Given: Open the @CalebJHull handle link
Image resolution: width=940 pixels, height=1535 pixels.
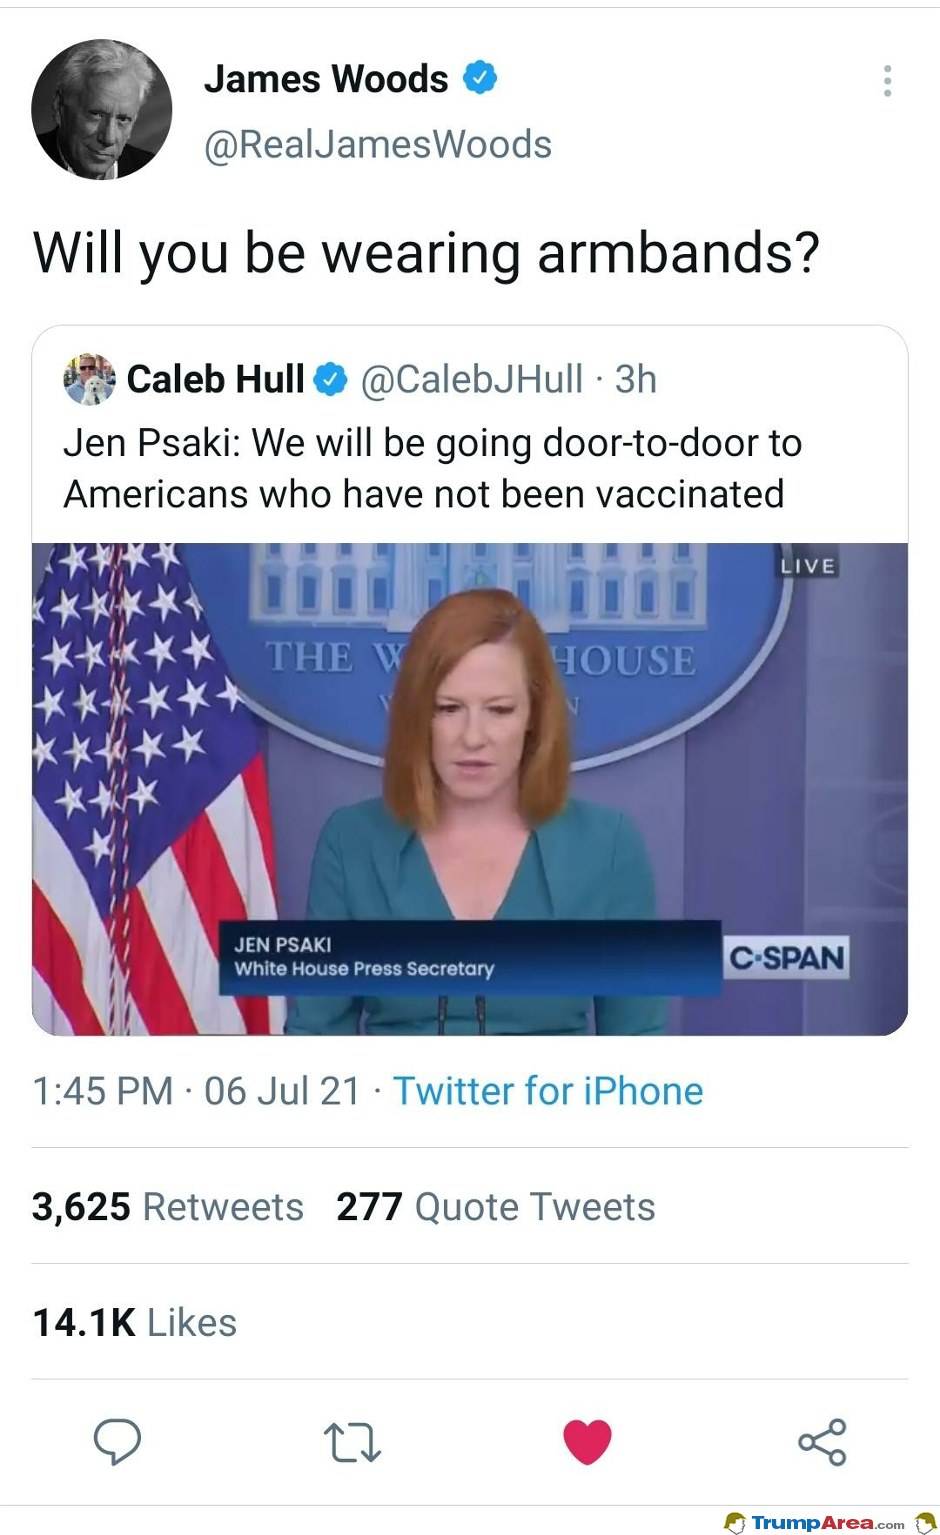Looking at the screenshot, I should click(x=470, y=379).
